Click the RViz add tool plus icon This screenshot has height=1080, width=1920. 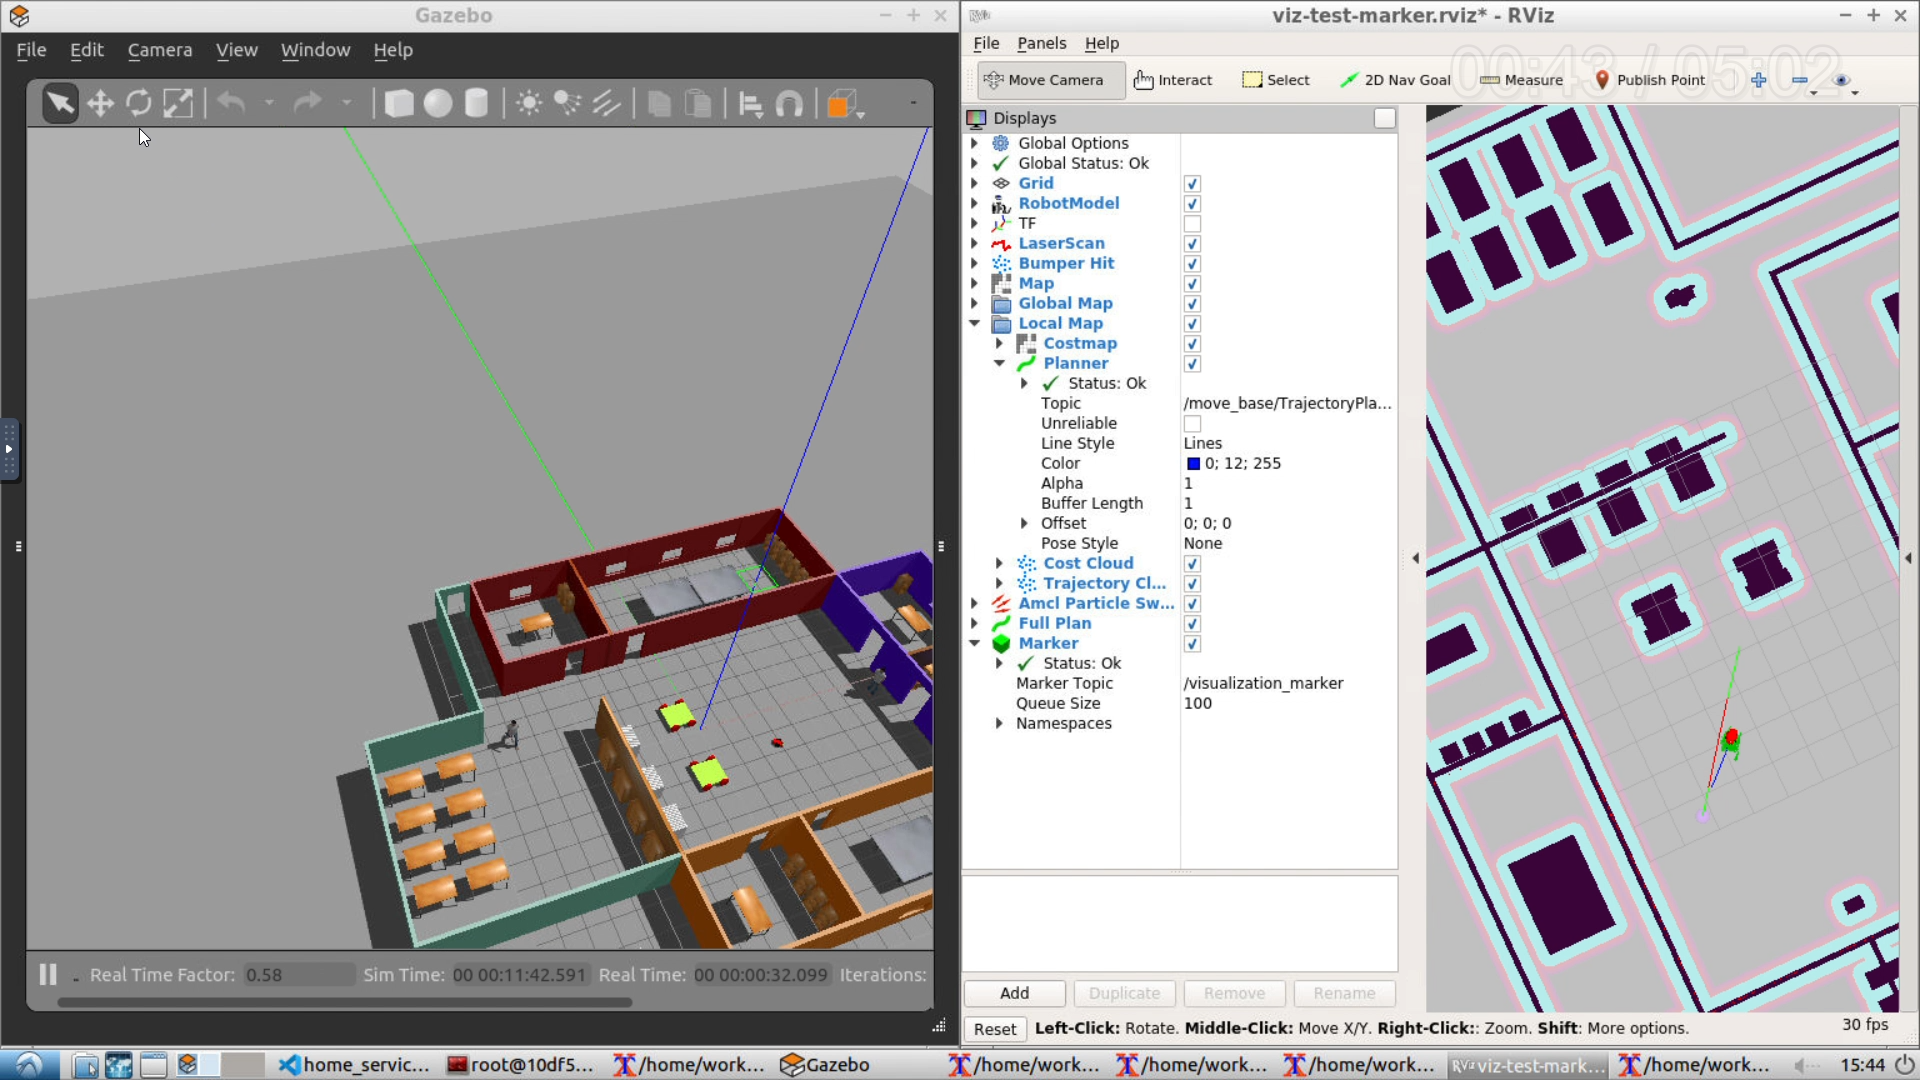click(x=1759, y=80)
